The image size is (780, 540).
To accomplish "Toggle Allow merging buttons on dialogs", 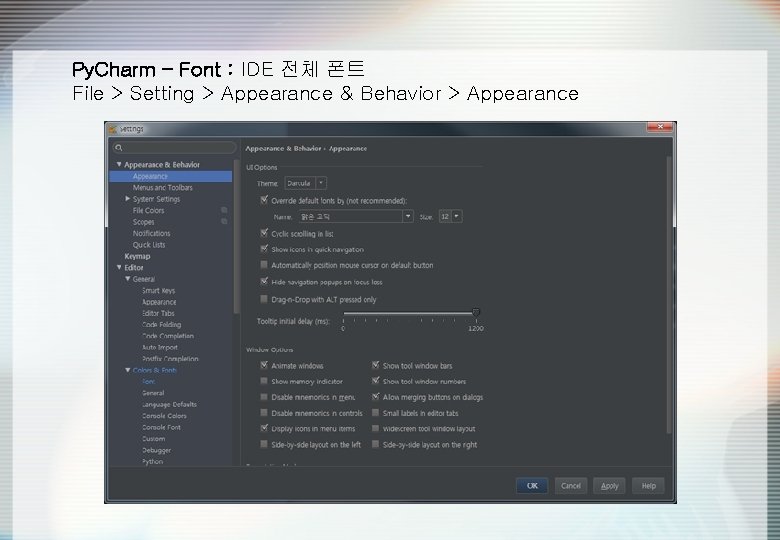I will 376,397.
